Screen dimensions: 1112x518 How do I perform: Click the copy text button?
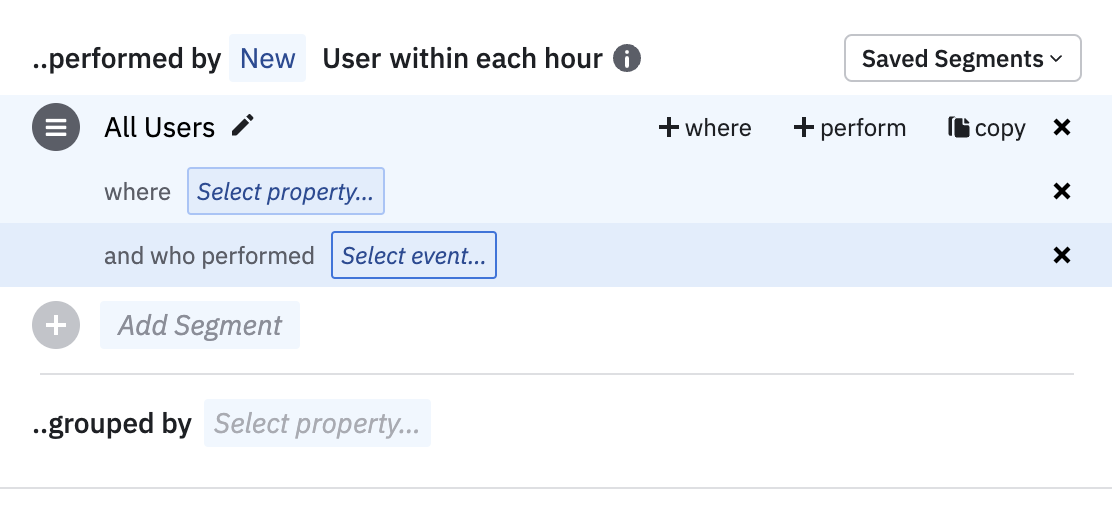pyautogui.click(x=1000, y=128)
